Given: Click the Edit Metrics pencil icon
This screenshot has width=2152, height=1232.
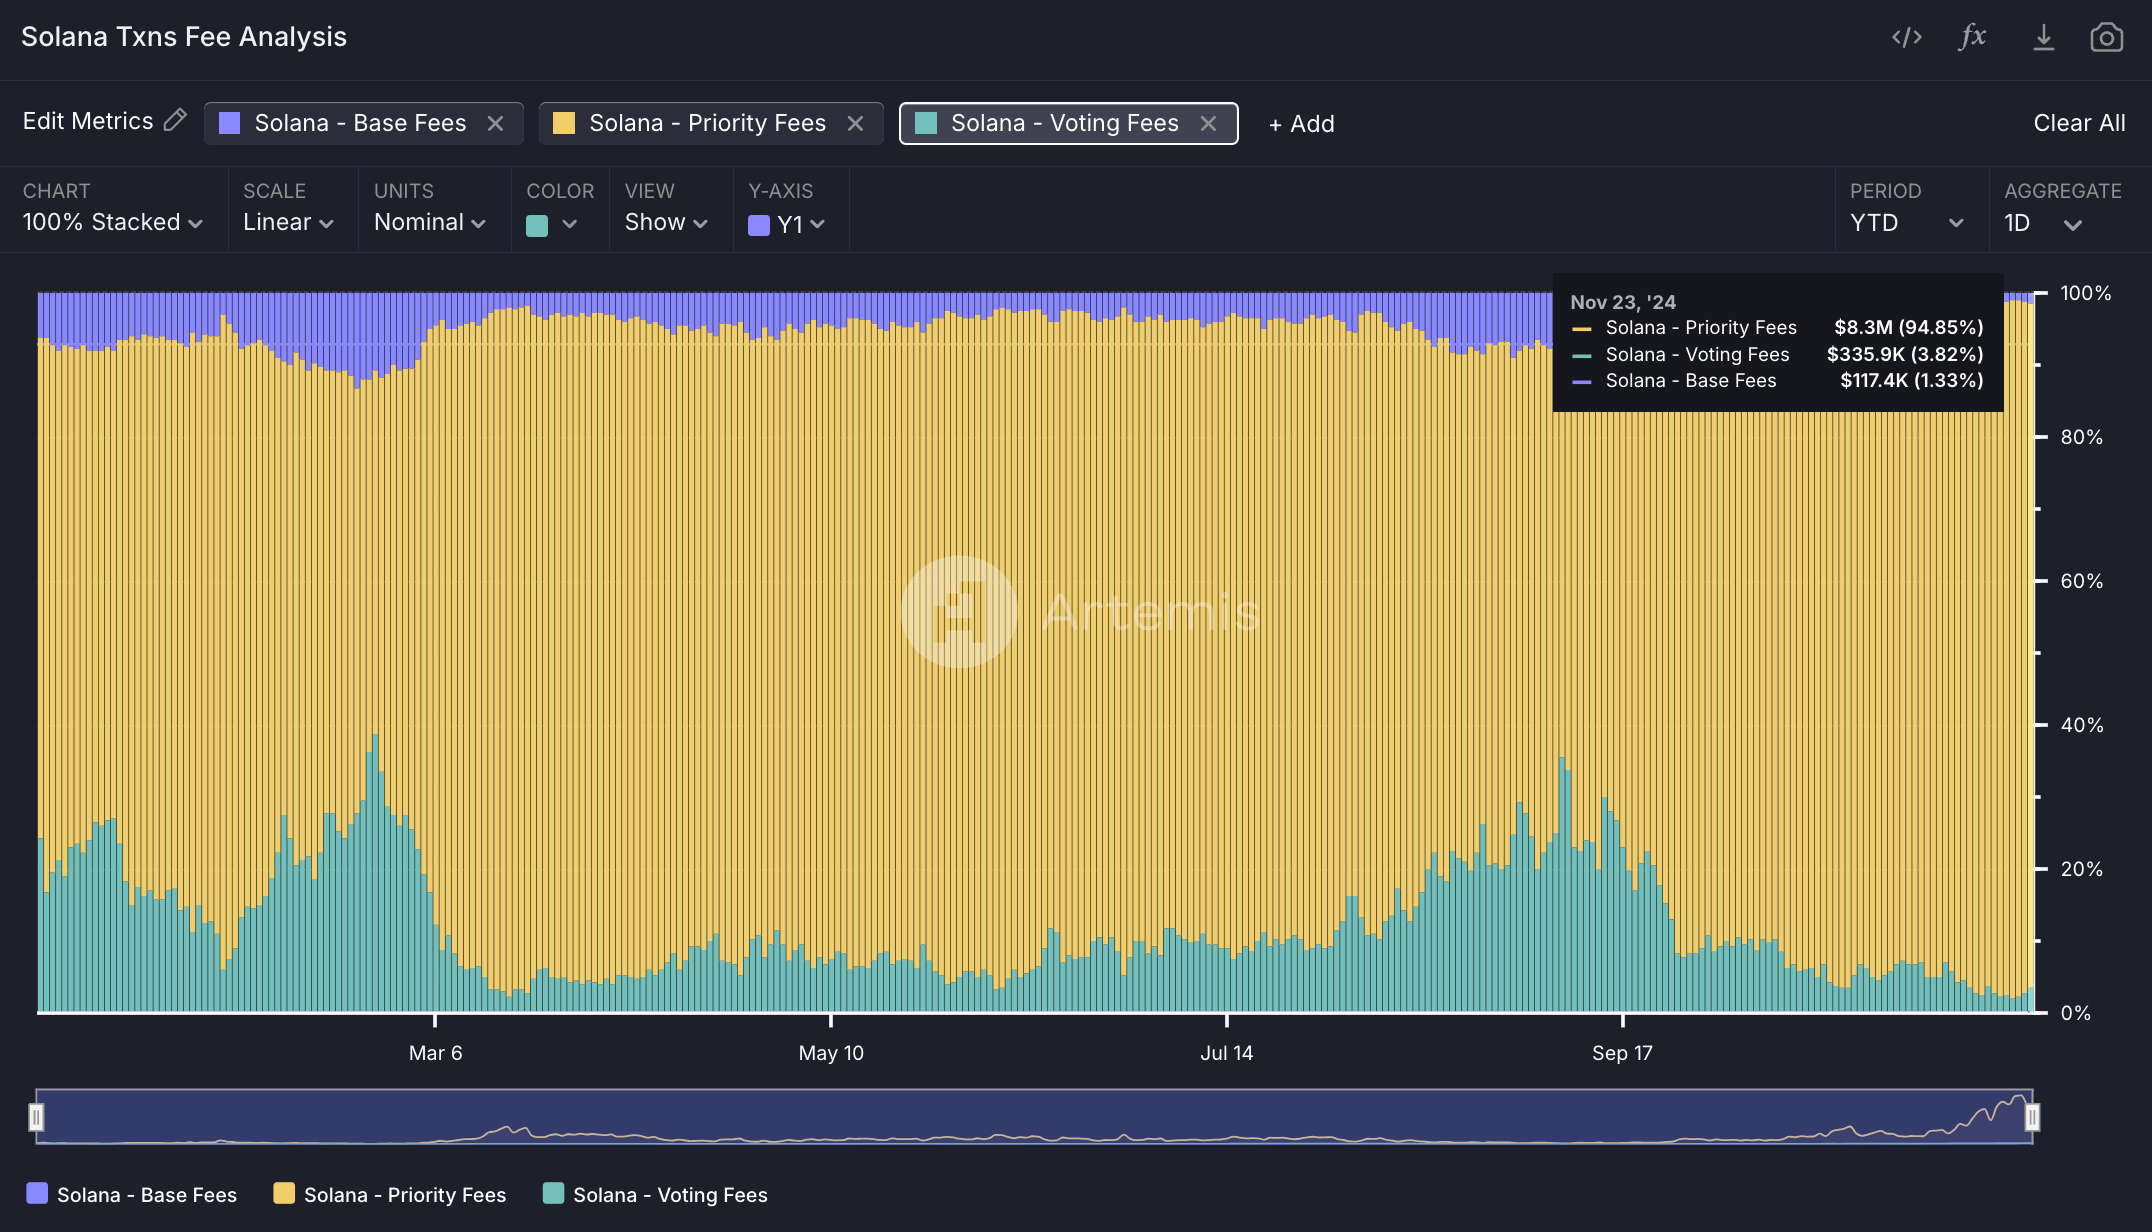Looking at the screenshot, I should click(175, 121).
